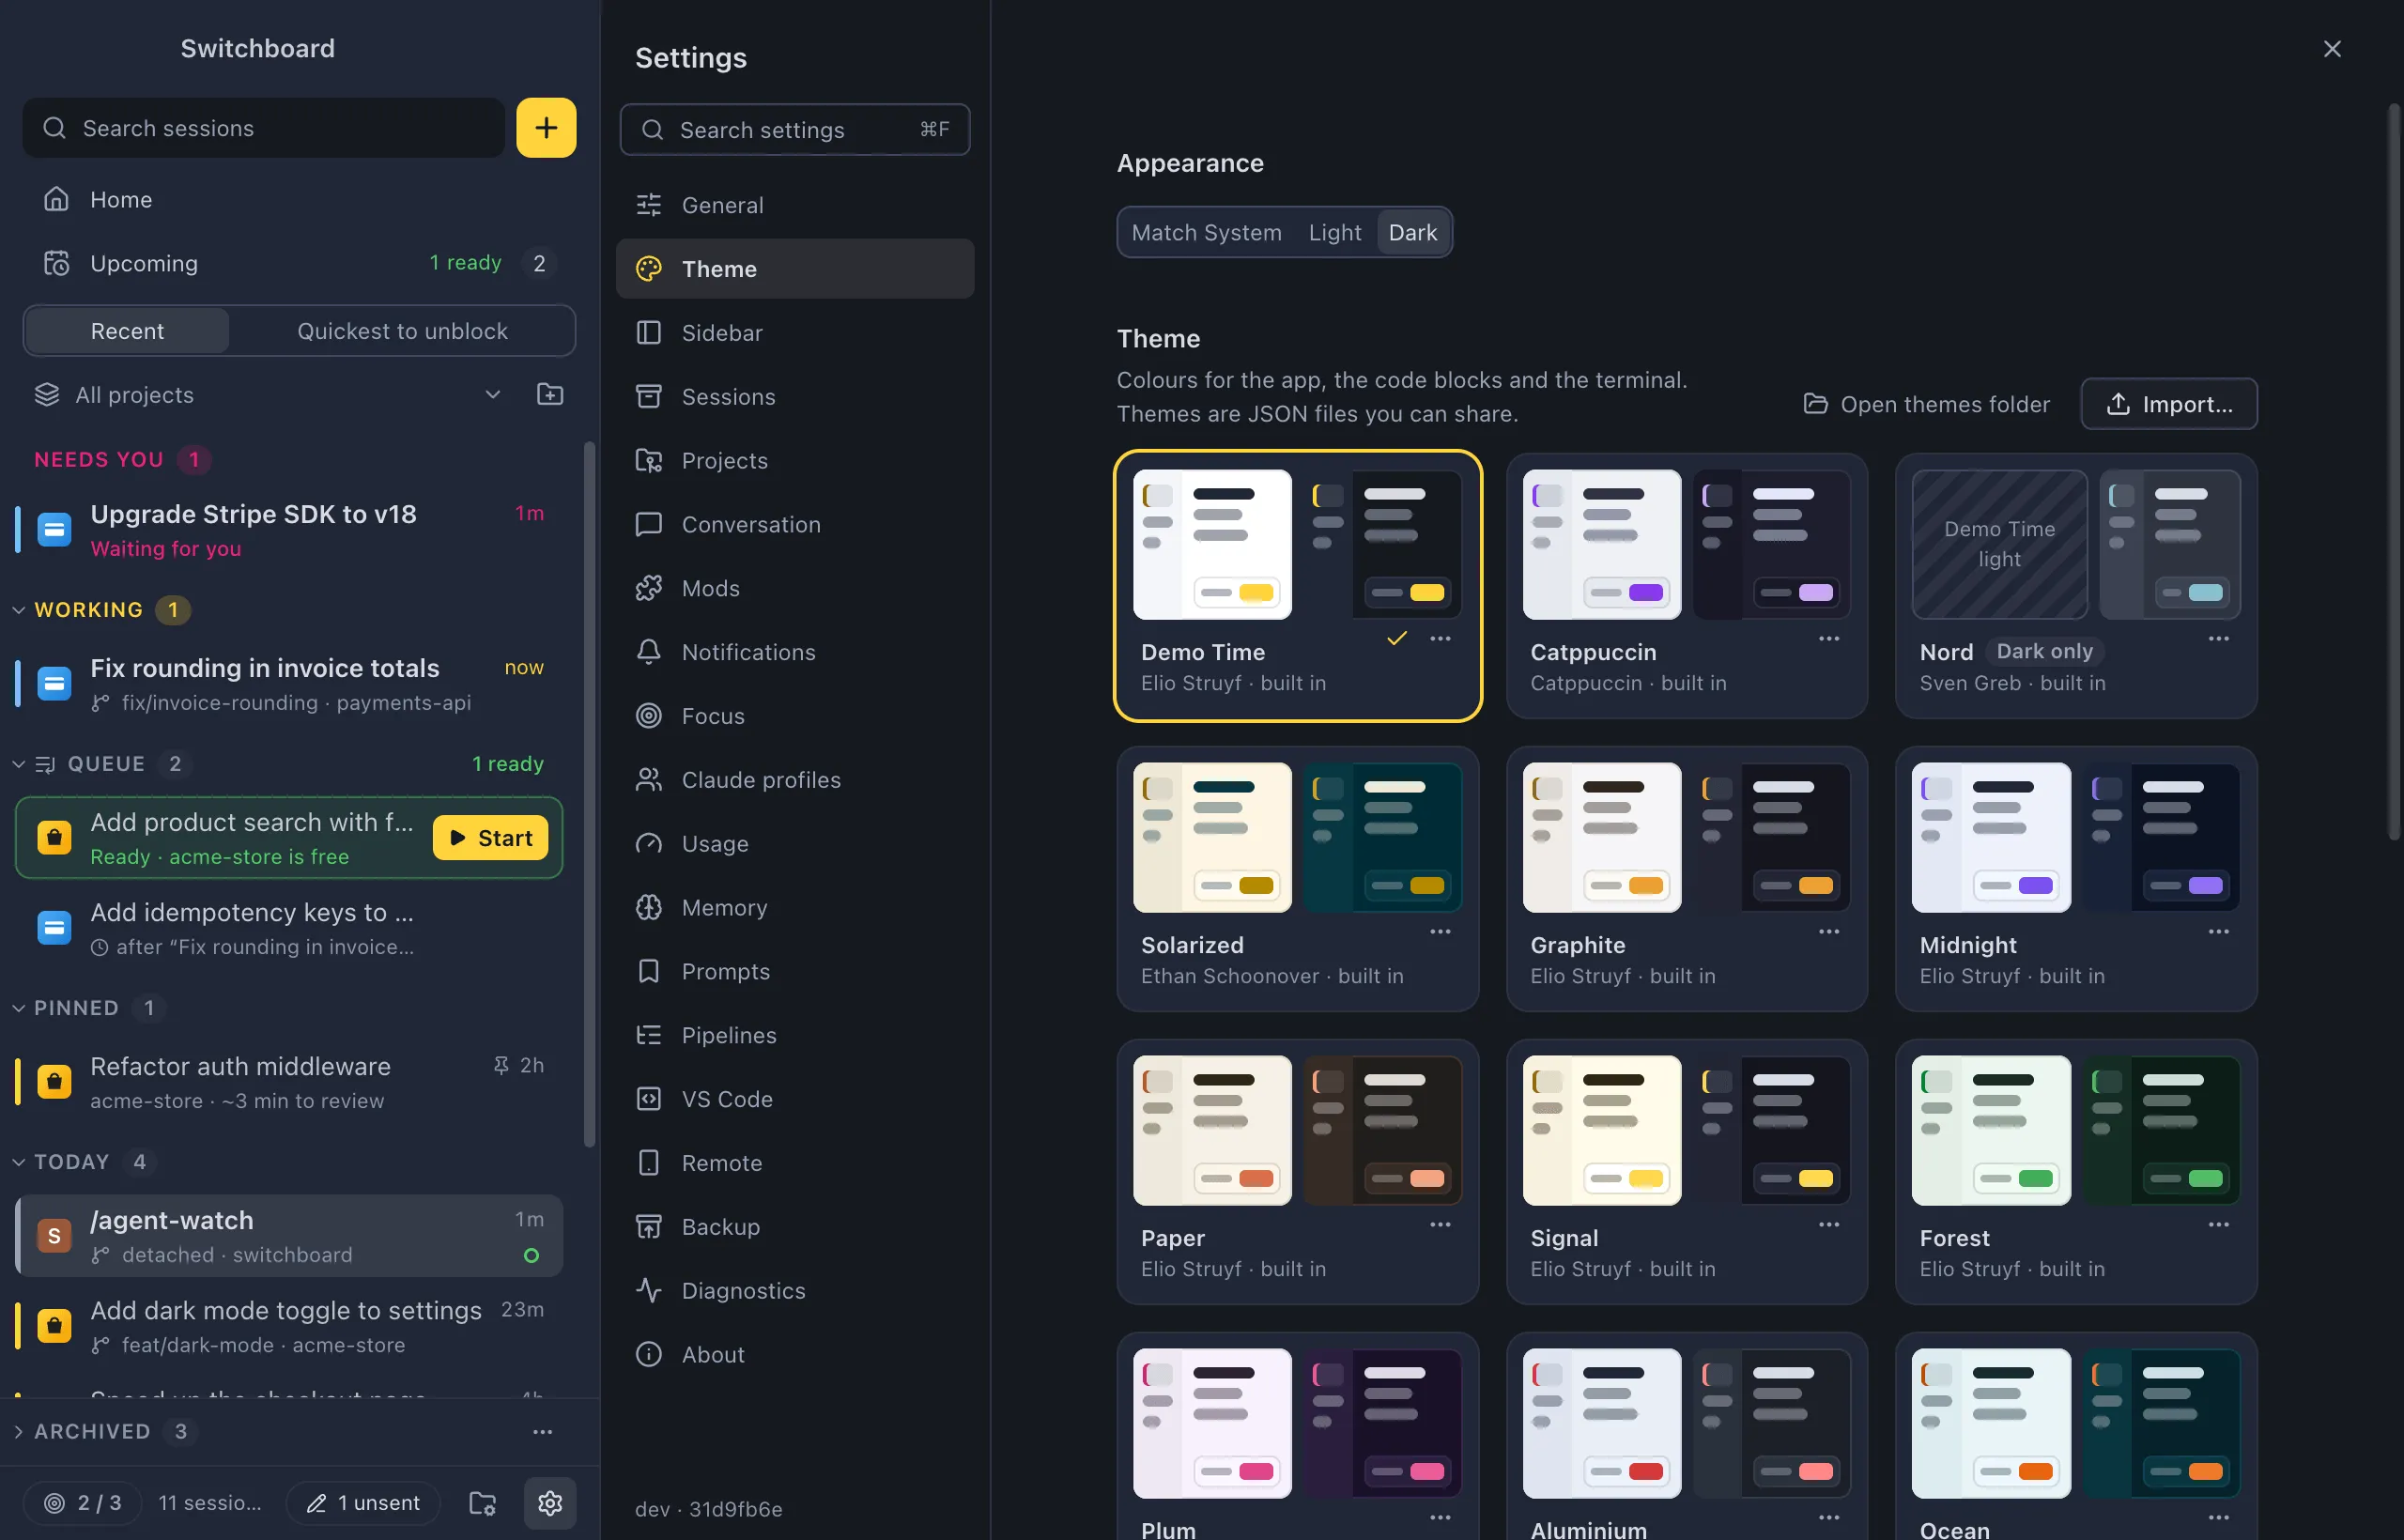Open Sidebar settings page
The image size is (2404, 1540).
(795, 332)
